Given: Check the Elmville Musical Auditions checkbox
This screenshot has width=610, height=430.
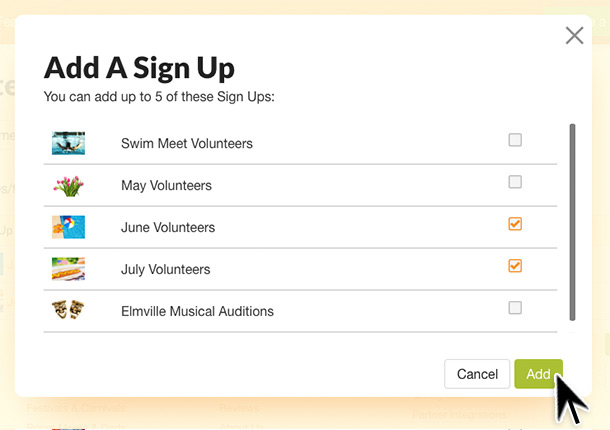Looking at the screenshot, I should [x=515, y=308].
